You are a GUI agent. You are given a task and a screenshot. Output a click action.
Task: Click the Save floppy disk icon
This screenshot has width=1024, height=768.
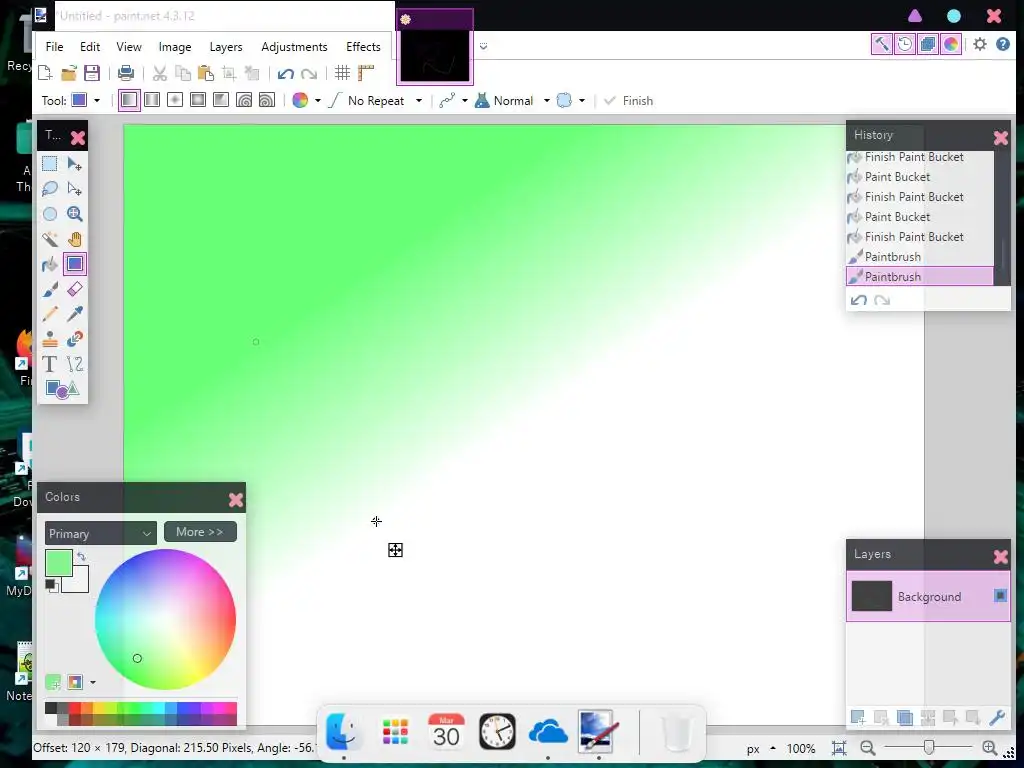coord(92,73)
